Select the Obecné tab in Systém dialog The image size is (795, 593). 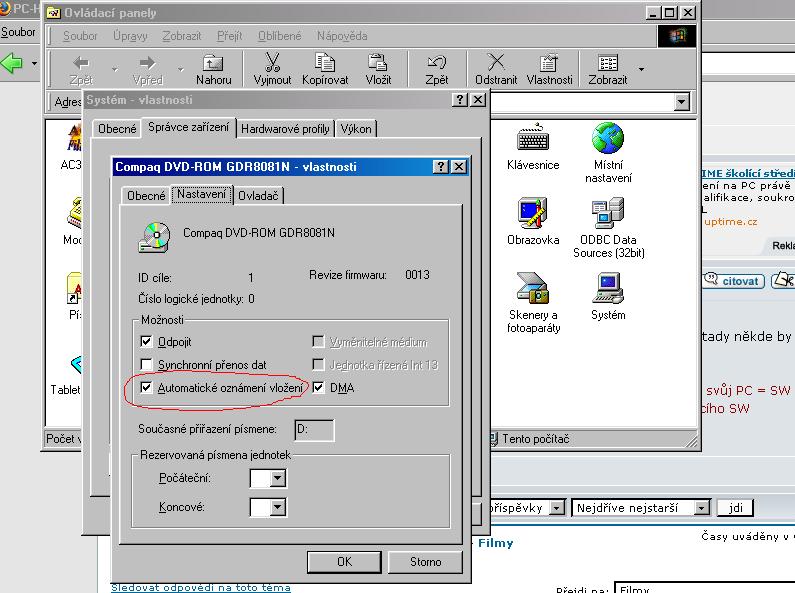[x=117, y=129]
